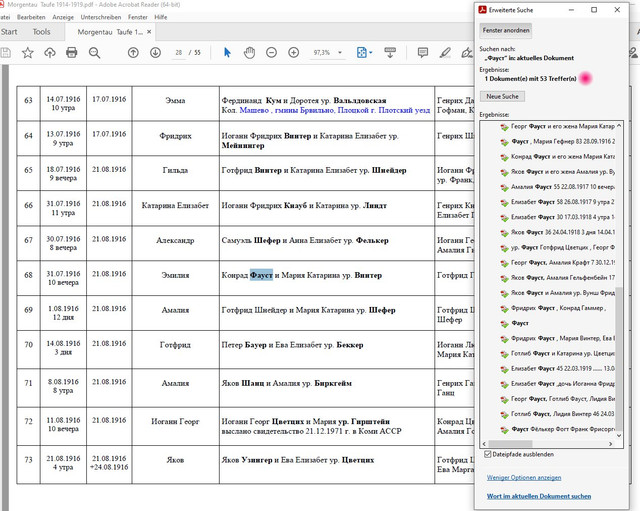The image size is (640, 511).
Task: Click the page number input field
Action: click(179, 53)
